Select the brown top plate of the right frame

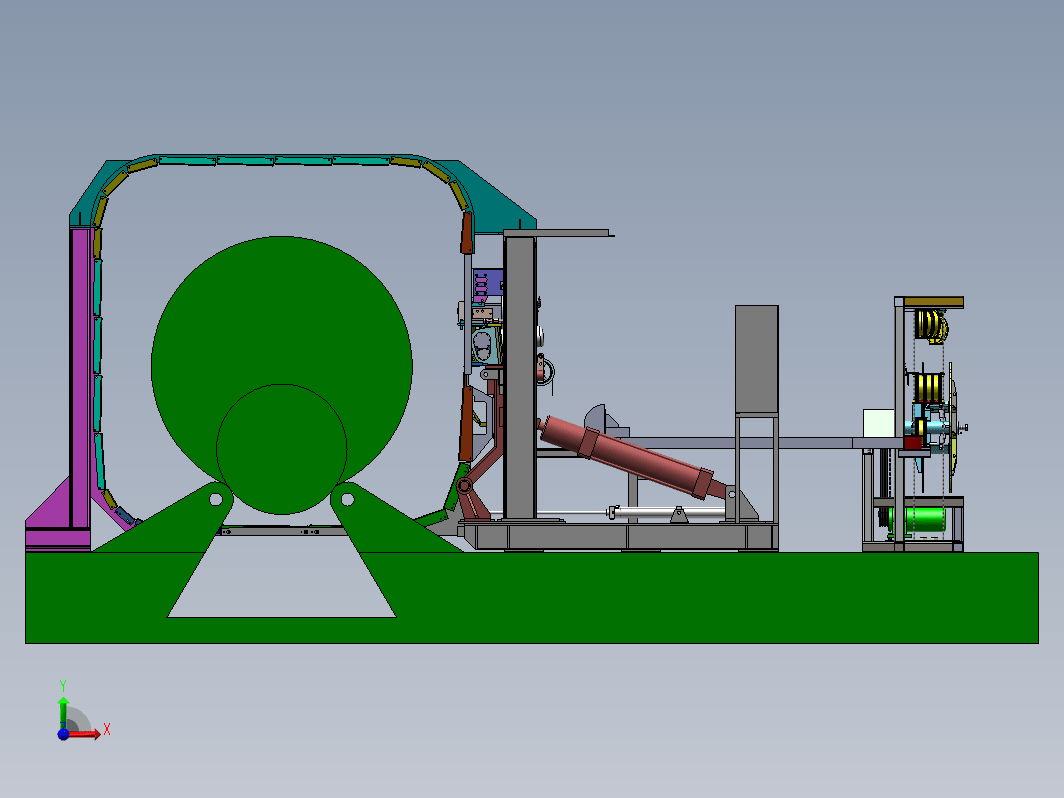click(x=933, y=302)
